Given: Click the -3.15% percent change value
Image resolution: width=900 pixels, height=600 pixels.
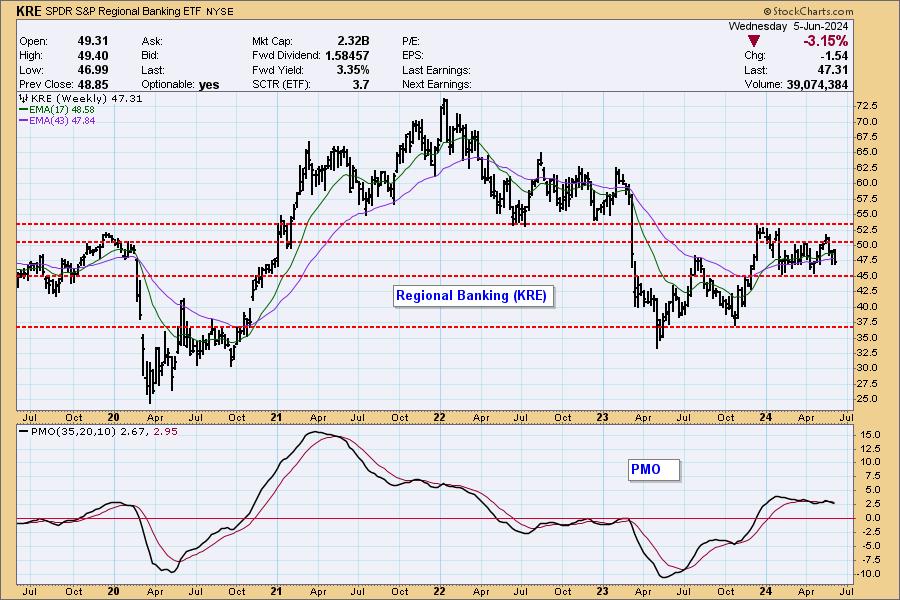Looking at the screenshot, I should (825, 41).
